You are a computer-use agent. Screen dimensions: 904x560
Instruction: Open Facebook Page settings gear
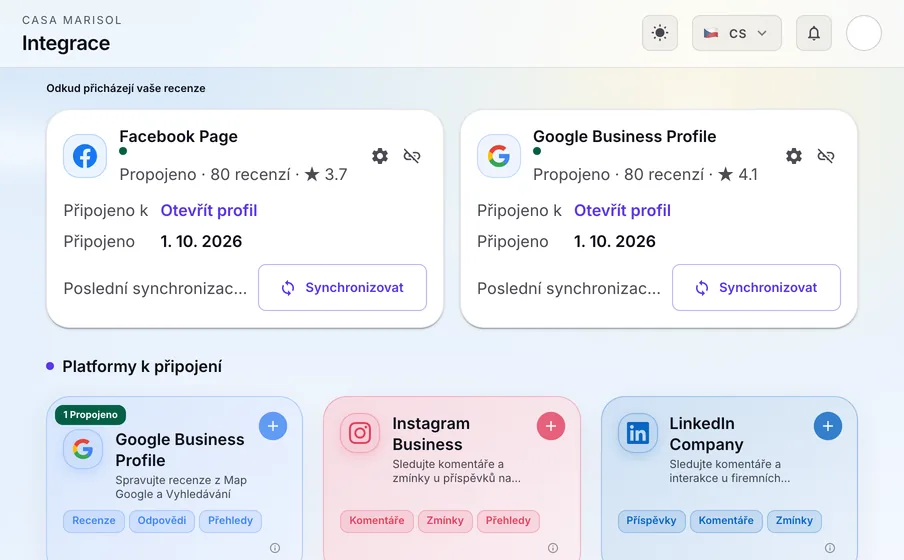380,156
